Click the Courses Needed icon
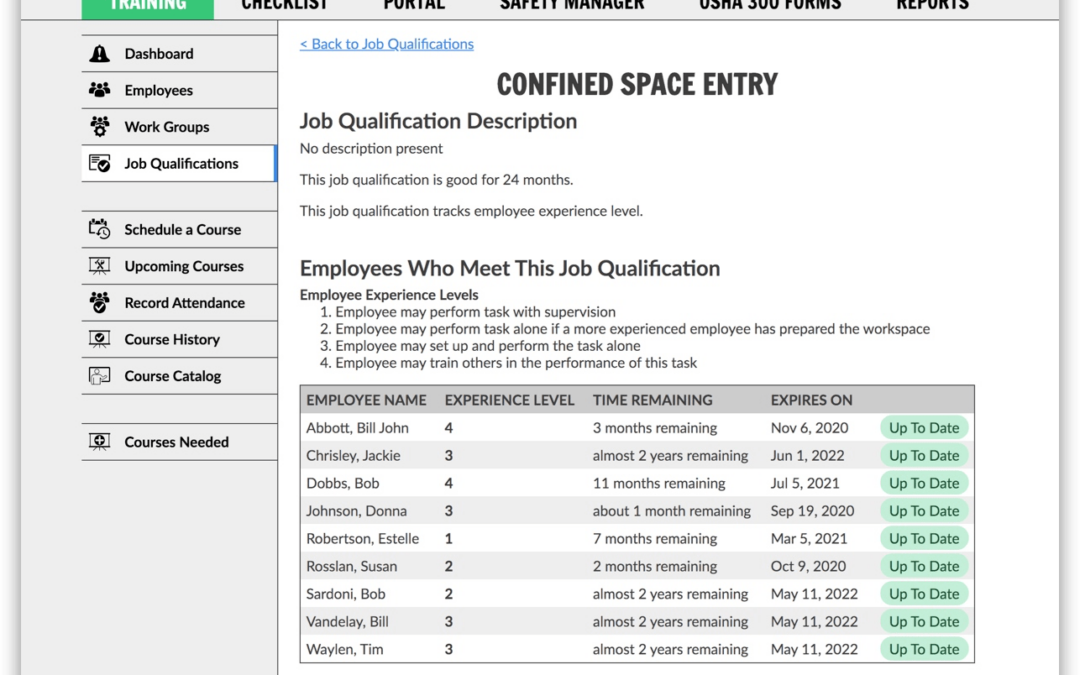 (99, 442)
